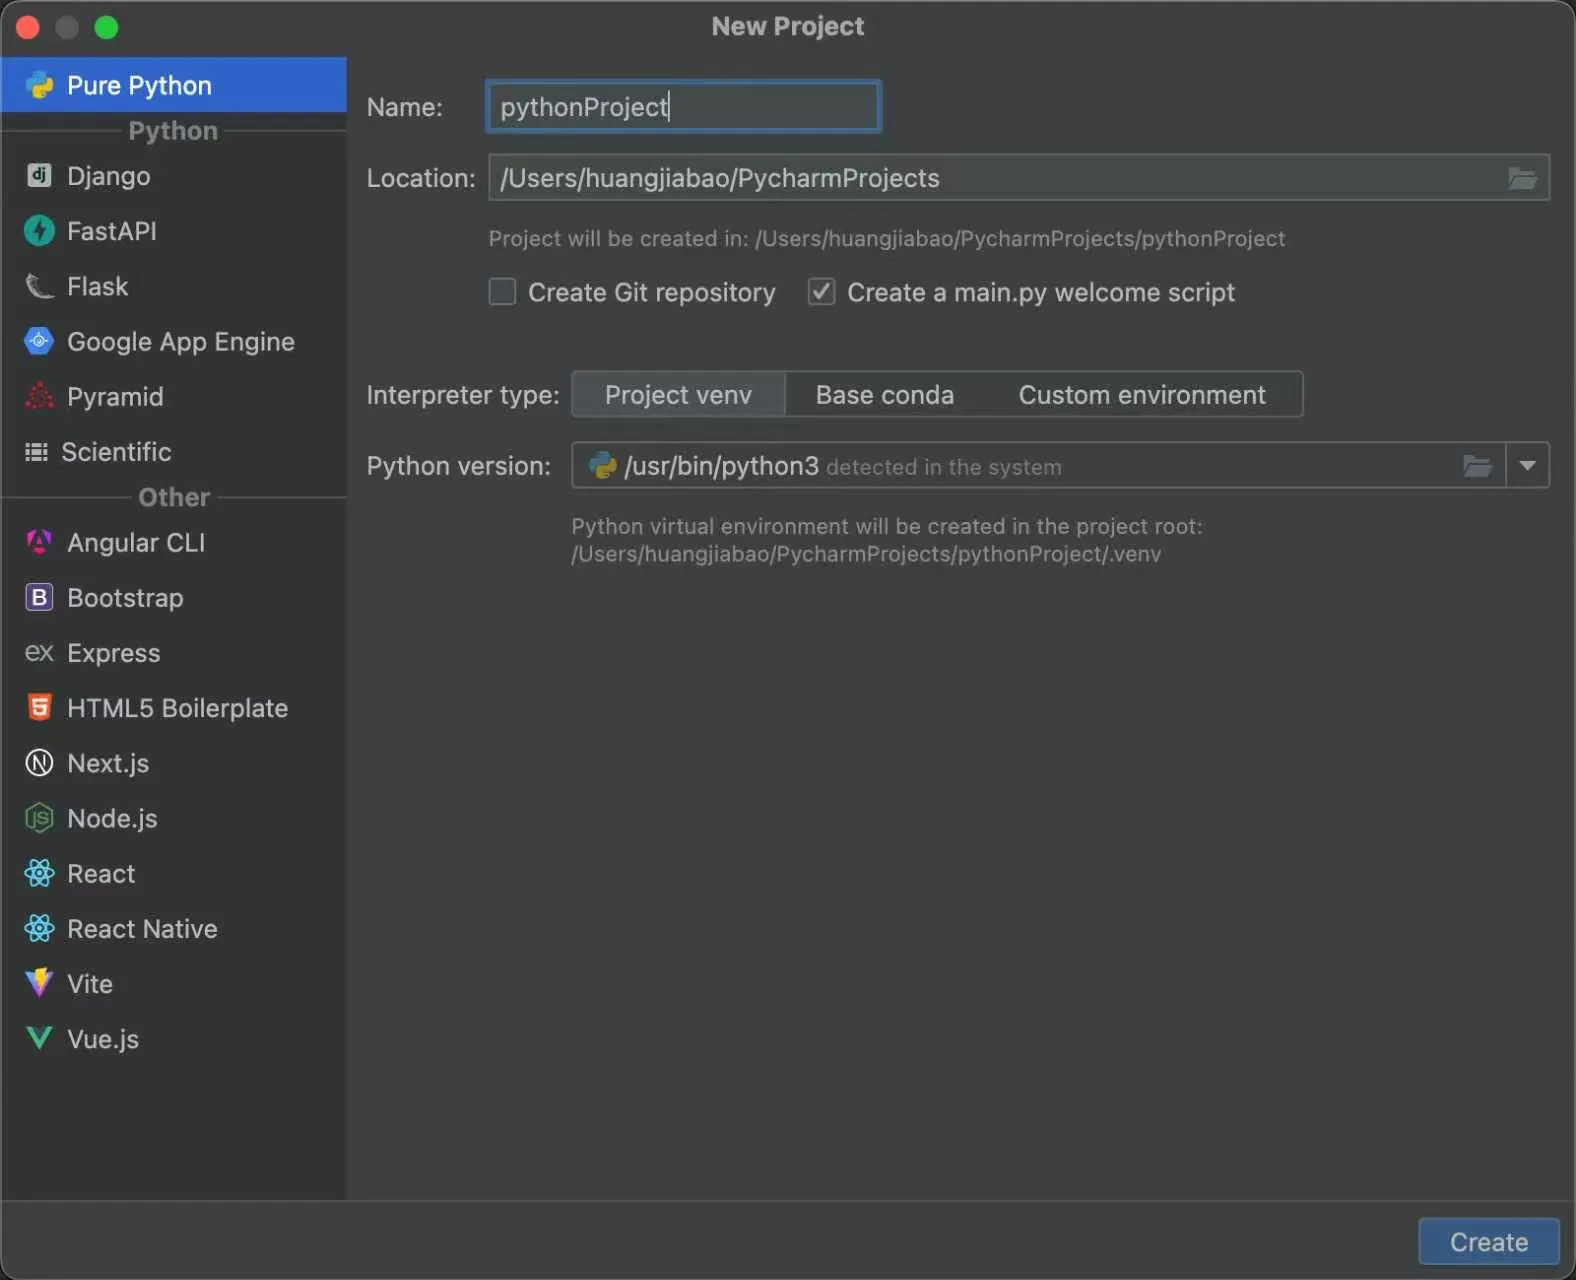Click the Next.js N icon
This screenshot has height=1280, width=1576.
point(39,763)
